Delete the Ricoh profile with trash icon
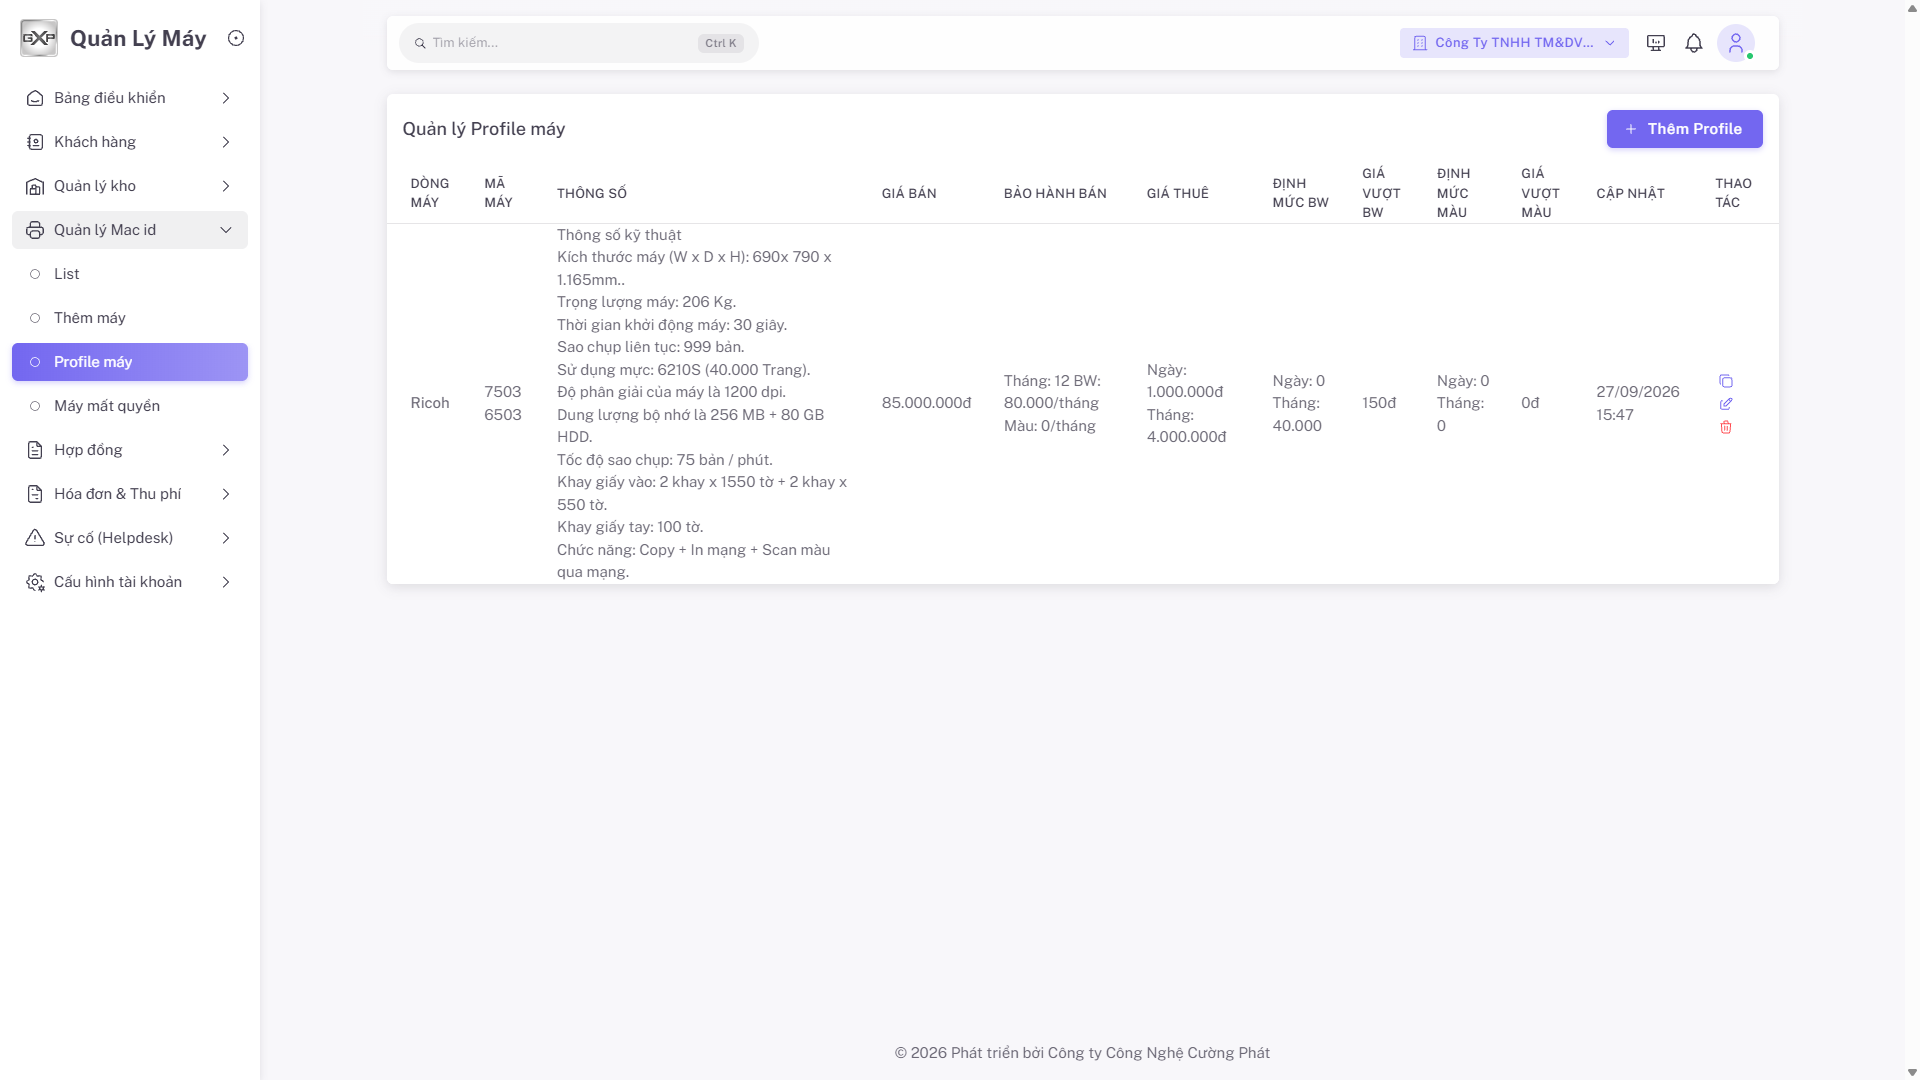Image resolution: width=1920 pixels, height=1080 pixels. pyautogui.click(x=1726, y=427)
